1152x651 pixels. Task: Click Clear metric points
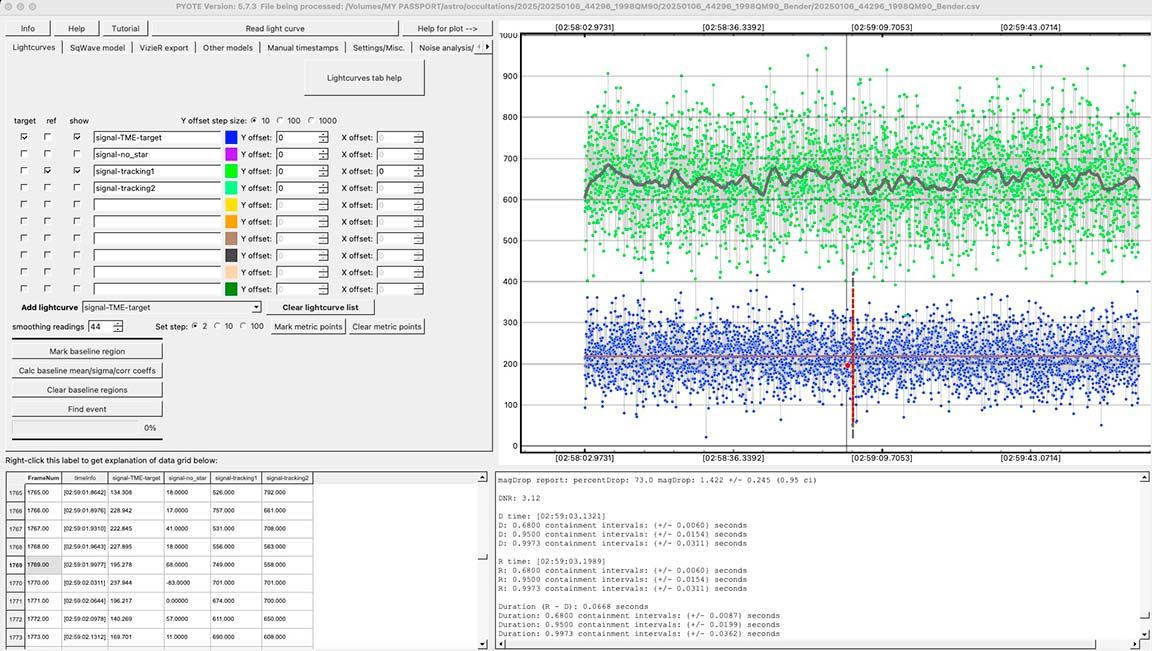coord(387,326)
